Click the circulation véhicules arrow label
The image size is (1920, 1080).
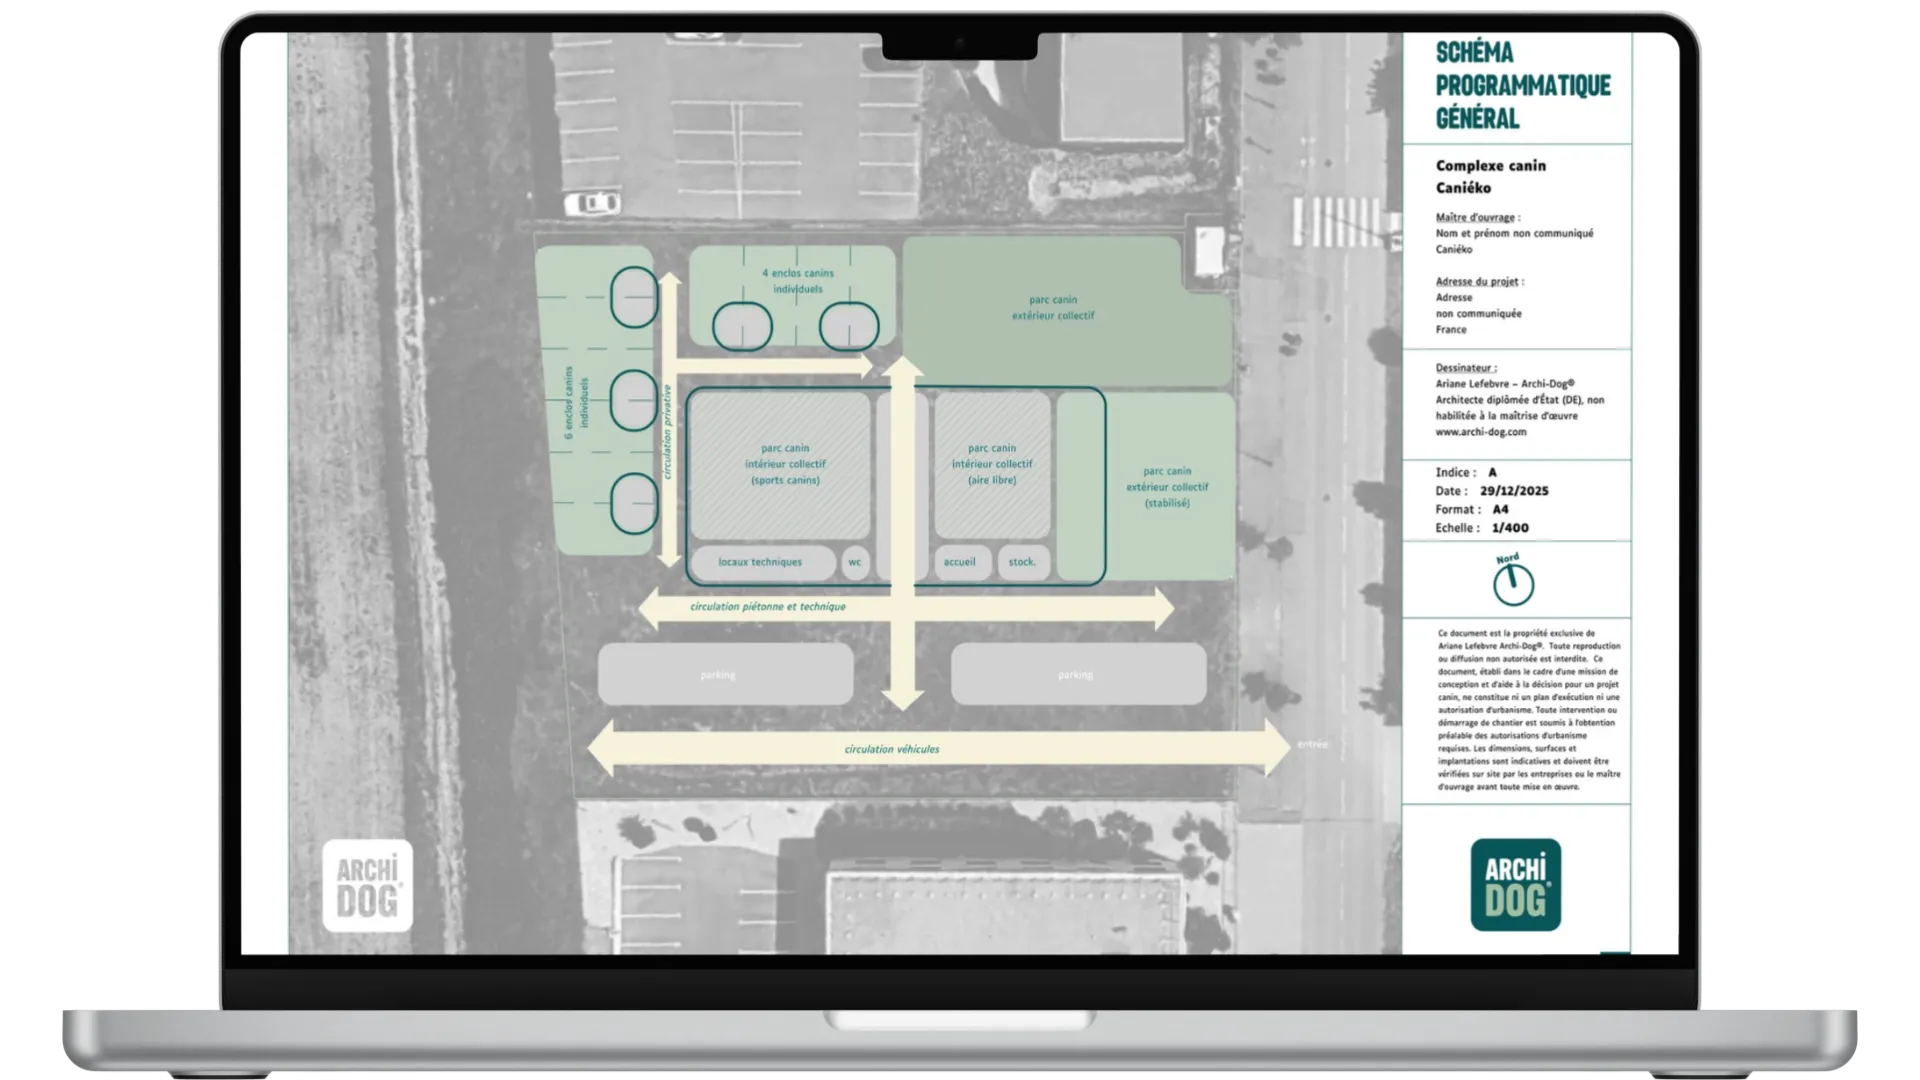click(891, 749)
